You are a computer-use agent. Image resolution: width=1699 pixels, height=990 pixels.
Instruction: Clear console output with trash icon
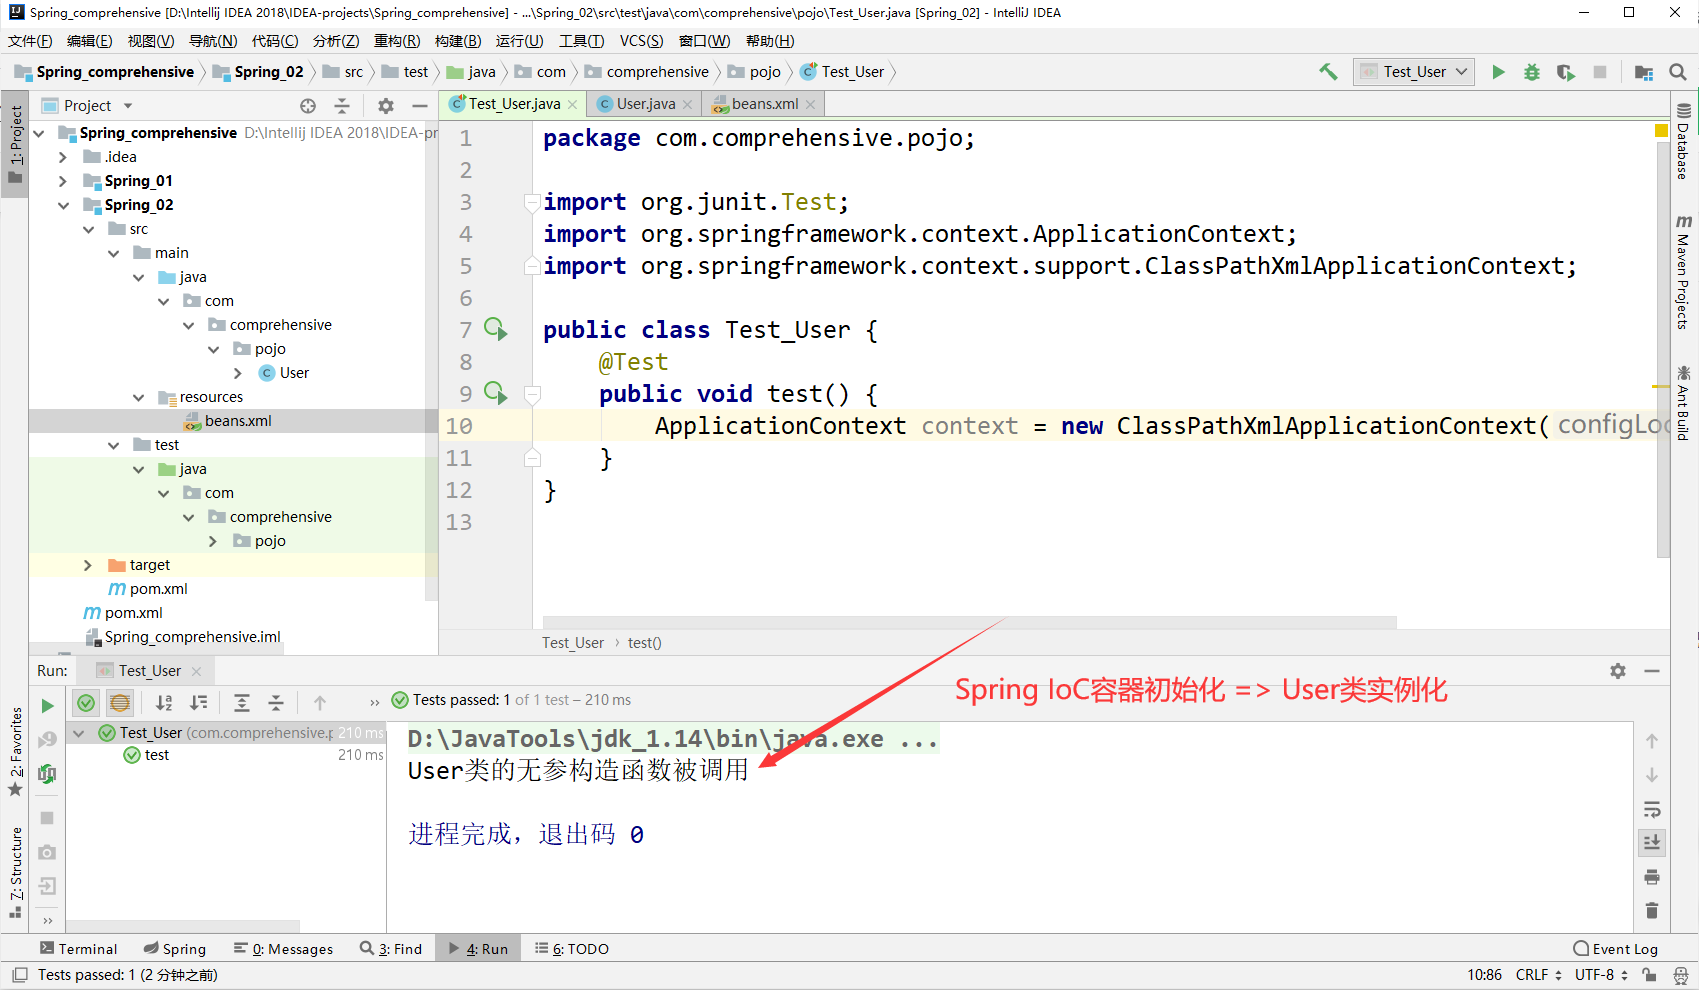click(x=1652, y=910)
